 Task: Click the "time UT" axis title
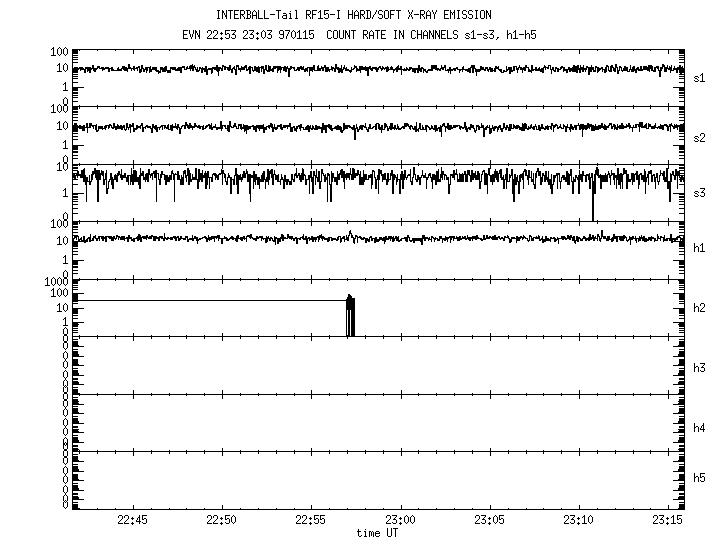[x=379, y=534]
